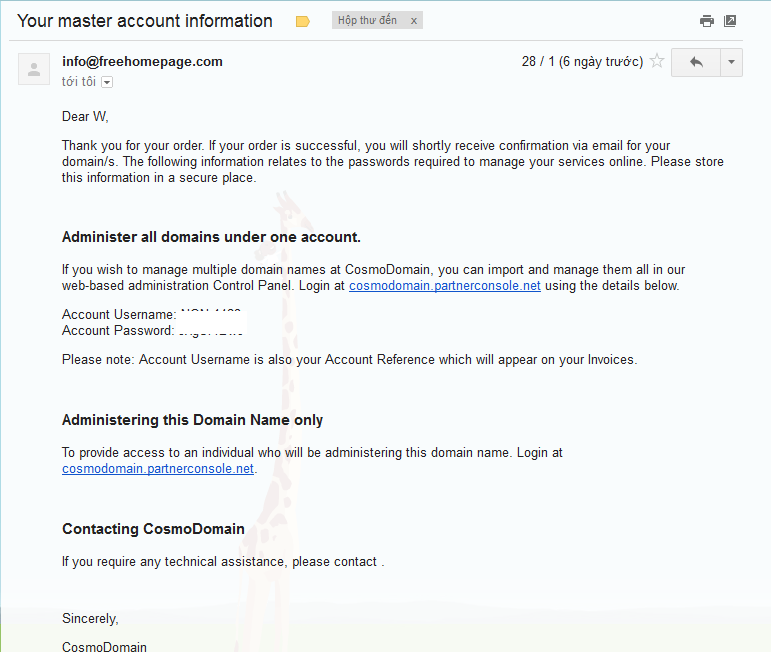Screen dimensions: 771x652
Task: Click the Hộp thư đến label
Action: tap(367, 20)
